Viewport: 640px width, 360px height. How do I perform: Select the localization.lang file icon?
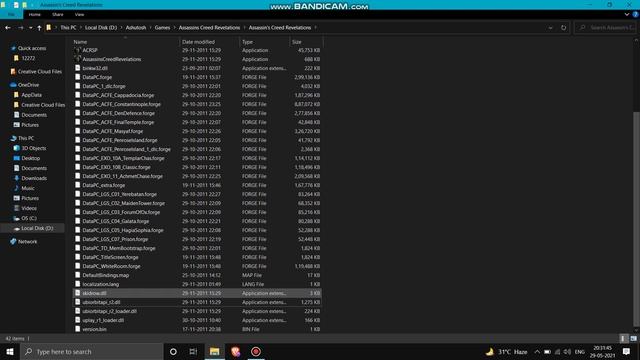tap(78, 284)
